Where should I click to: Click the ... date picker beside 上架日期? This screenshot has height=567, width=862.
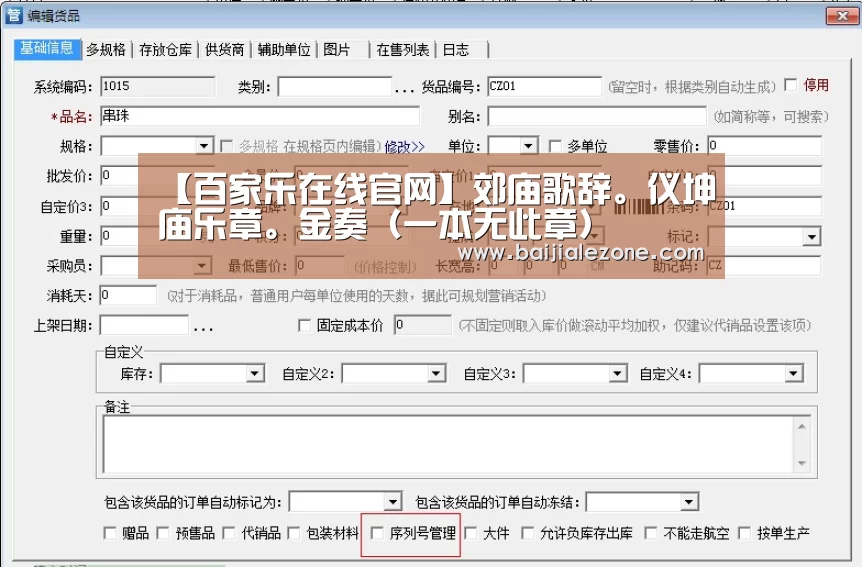click(x=203, y=328)
